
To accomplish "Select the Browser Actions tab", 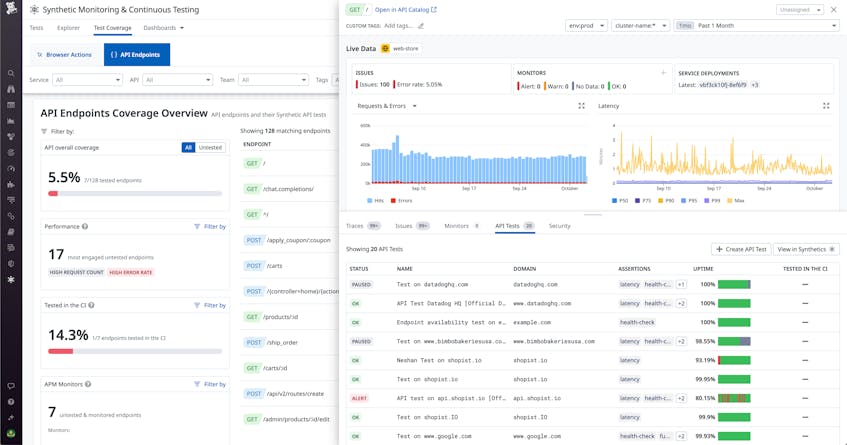I will click(65, 55).
